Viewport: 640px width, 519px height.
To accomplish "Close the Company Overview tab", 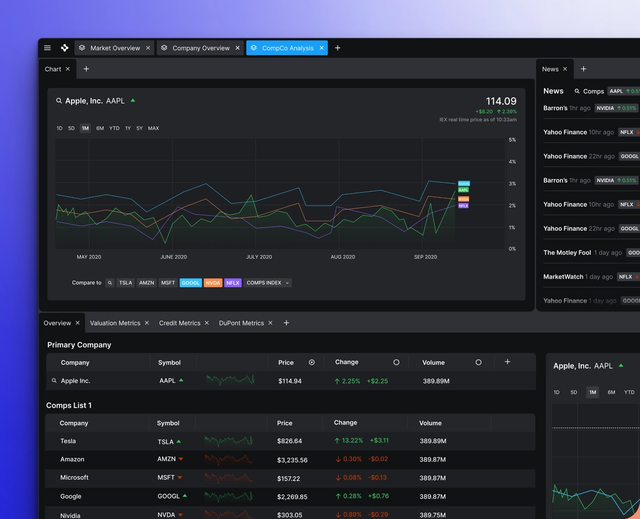I will 238,48.
